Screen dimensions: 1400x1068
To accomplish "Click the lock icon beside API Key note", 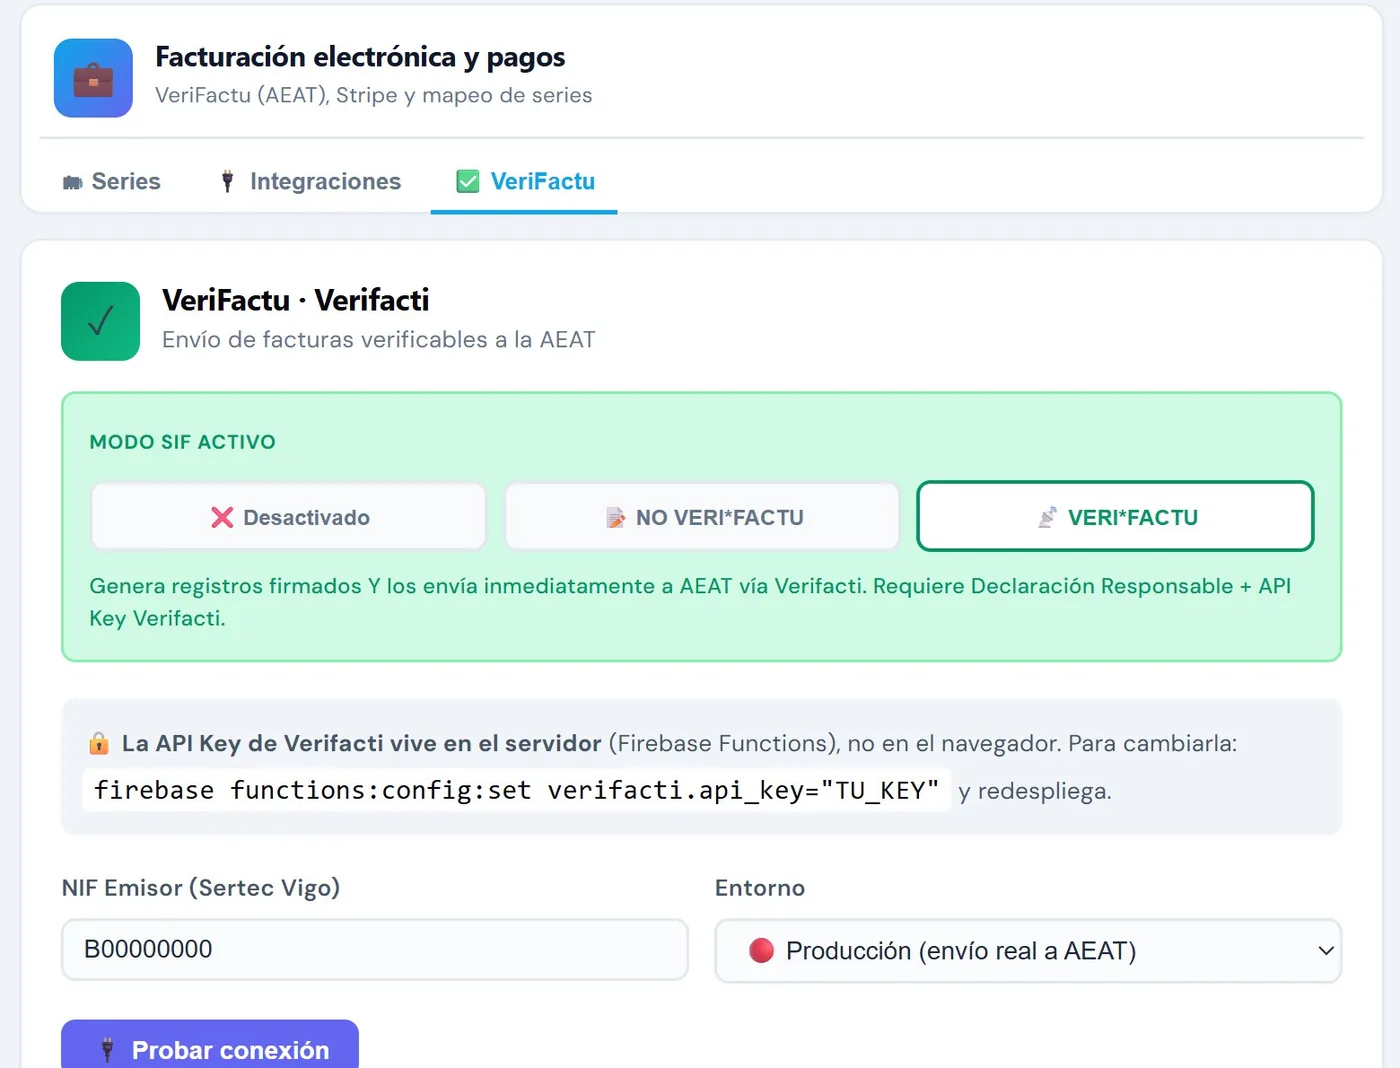I will coord(99,743).
